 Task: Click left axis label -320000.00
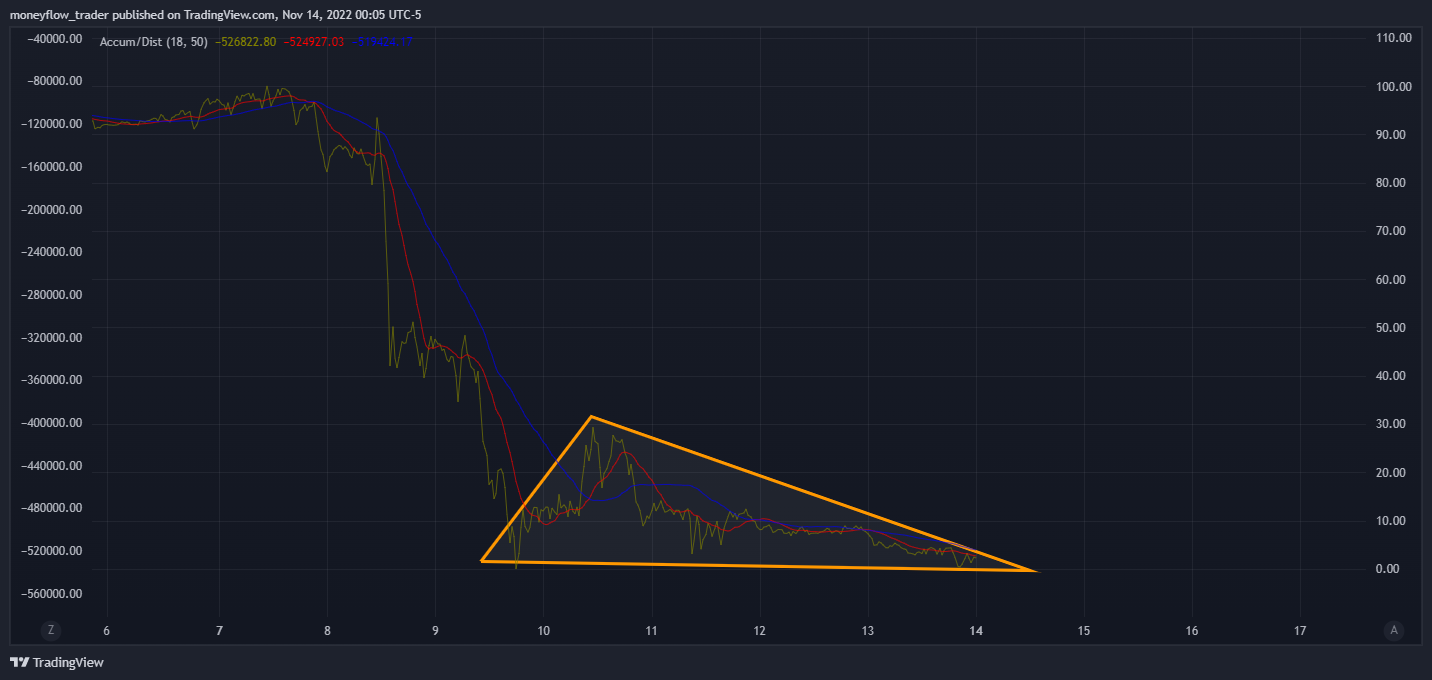[x=50, y=338]
